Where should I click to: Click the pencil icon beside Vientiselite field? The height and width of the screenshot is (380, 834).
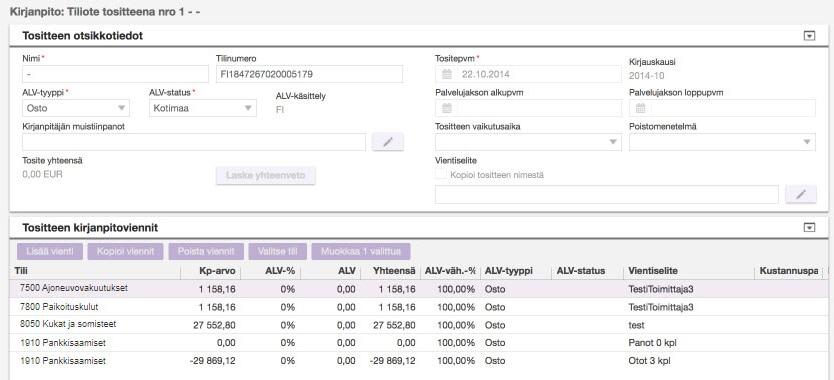point(800,194)
